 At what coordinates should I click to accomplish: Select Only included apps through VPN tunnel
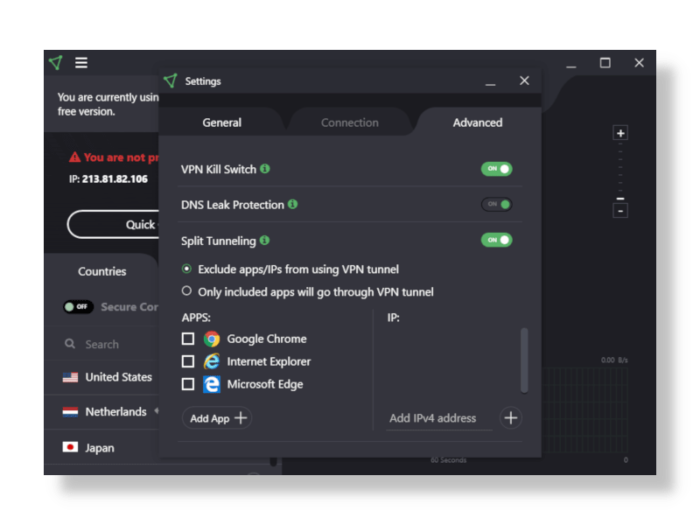tap(187, 291)
